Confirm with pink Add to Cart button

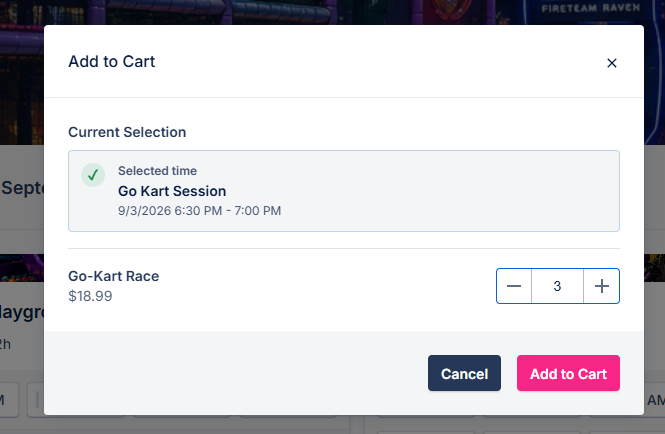point(568,373)
